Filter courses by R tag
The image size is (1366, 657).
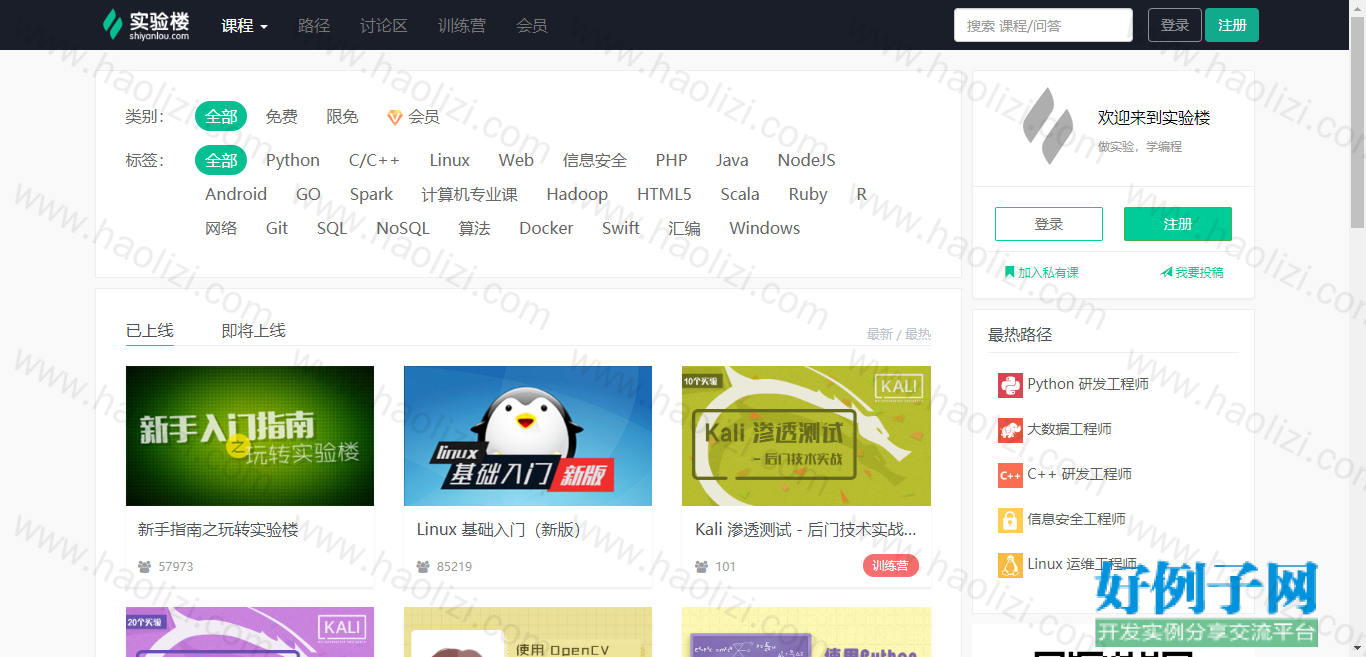(x=862, y=194)
